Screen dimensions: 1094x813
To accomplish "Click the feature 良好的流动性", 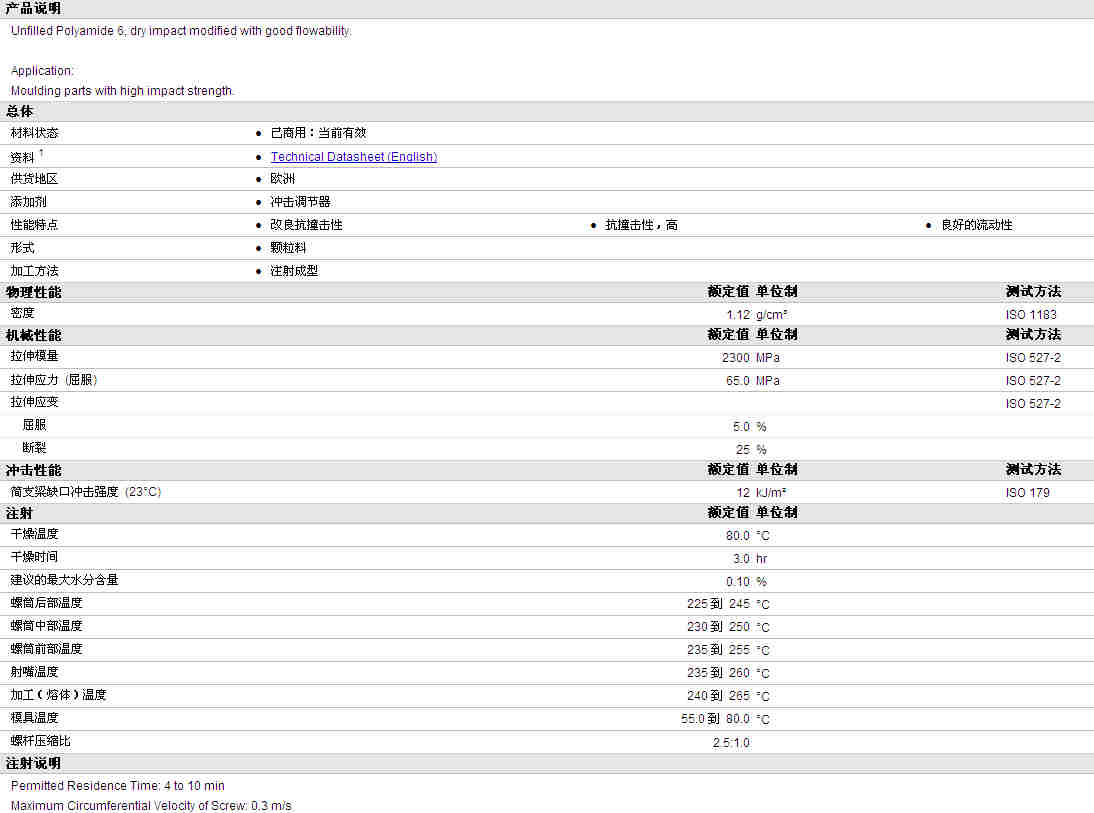I will [x=977, y=225].
